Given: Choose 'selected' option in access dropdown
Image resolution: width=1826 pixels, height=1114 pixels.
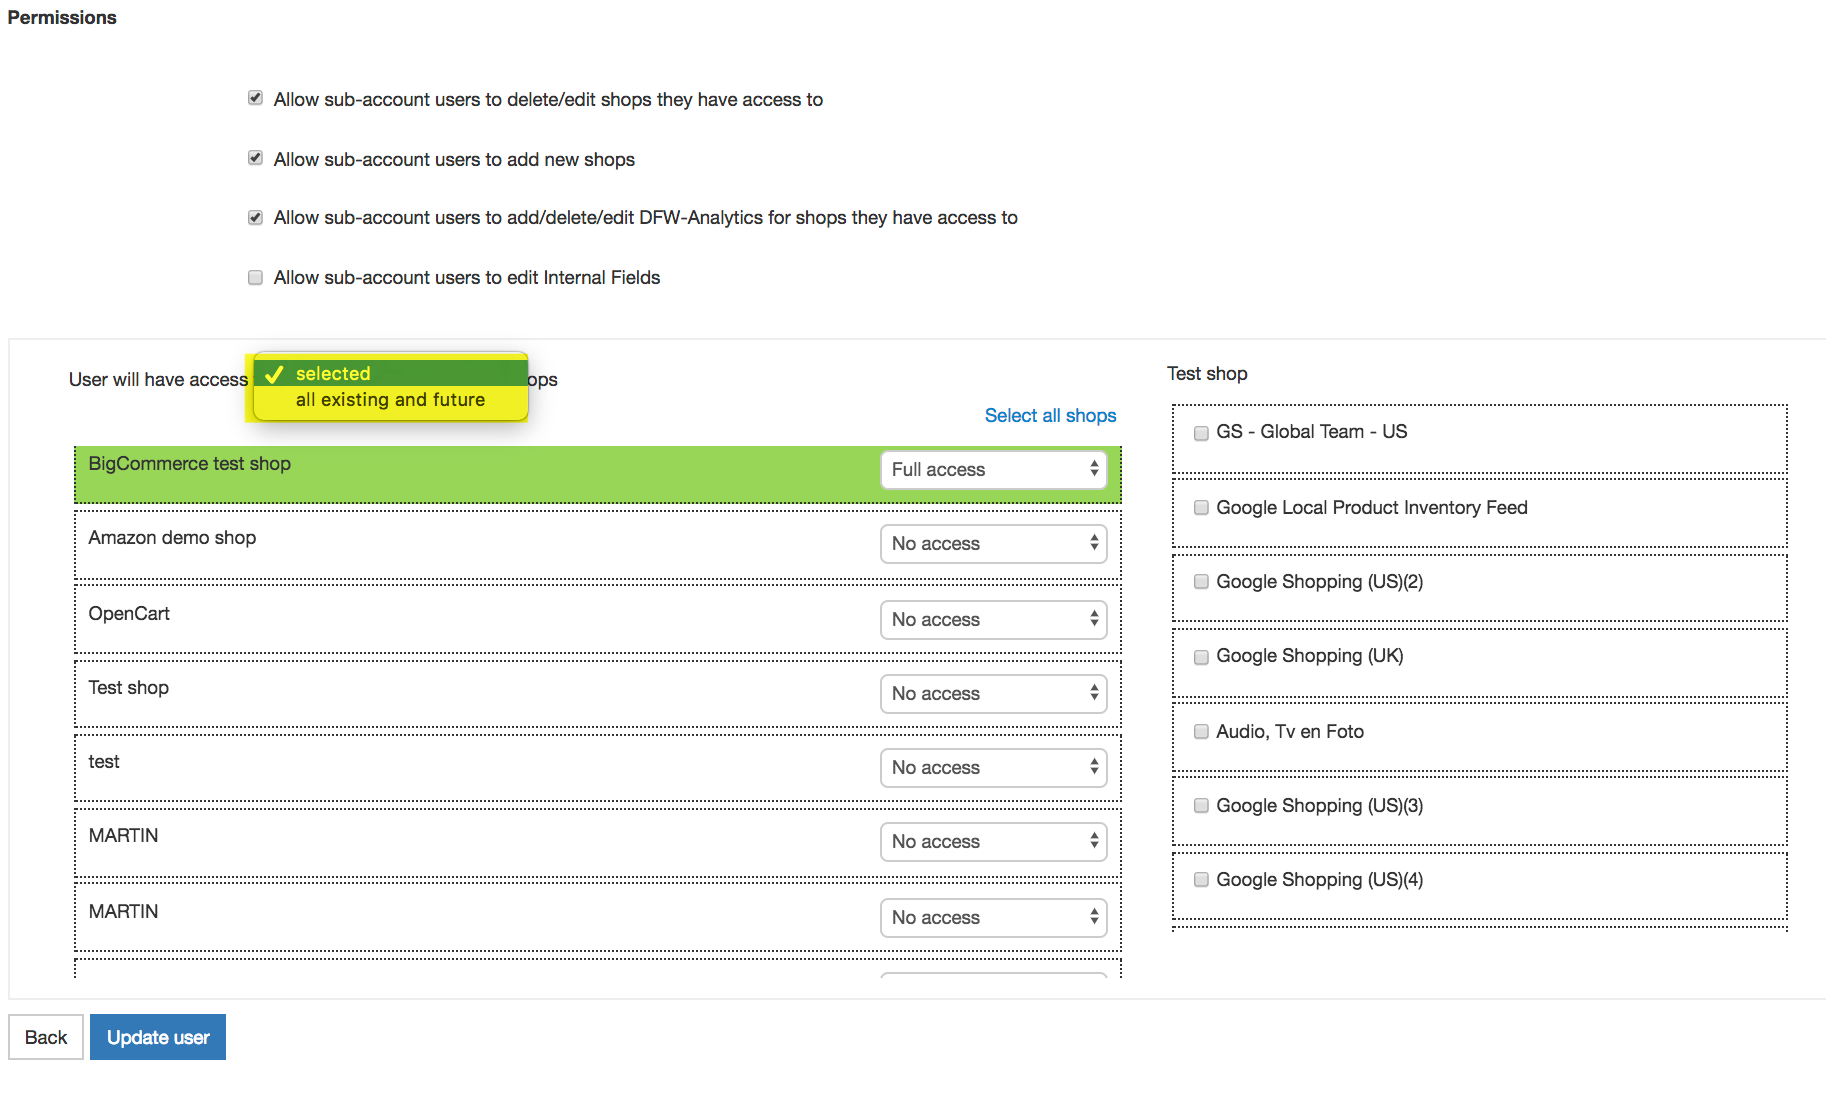Looking at the screenshot, I should [x=390, y=373].
